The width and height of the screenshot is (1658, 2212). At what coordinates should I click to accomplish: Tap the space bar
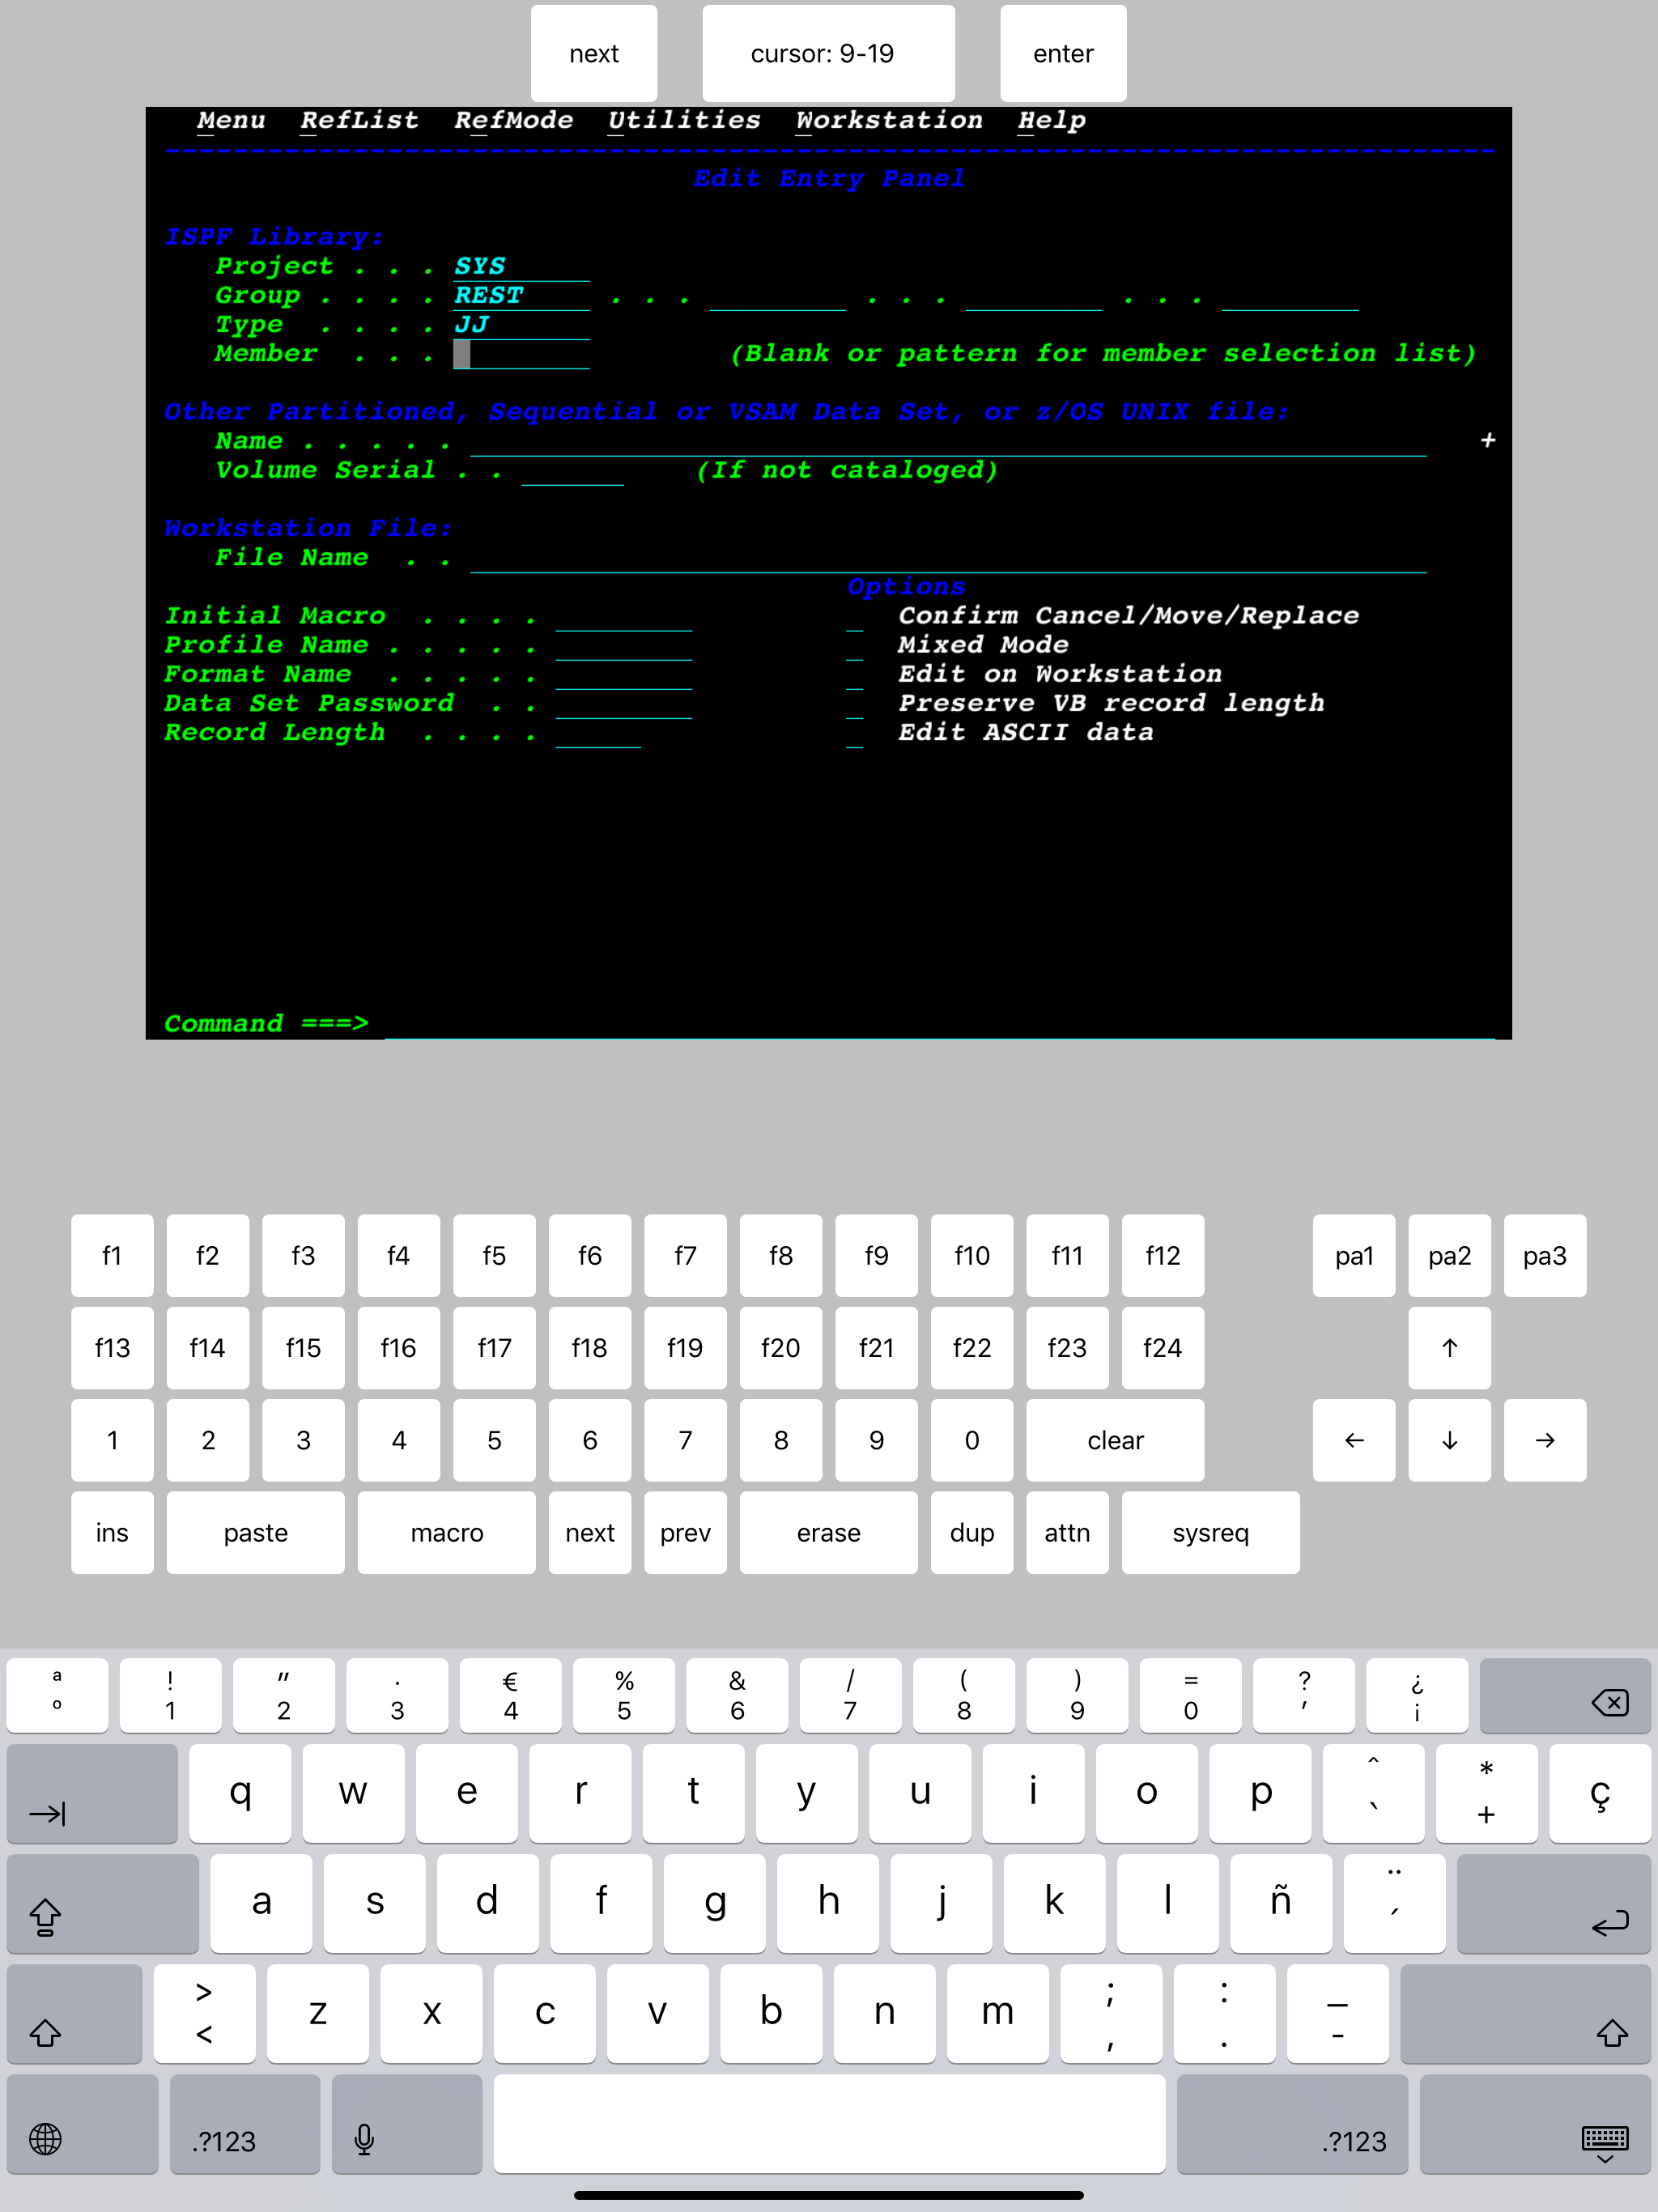pos(829,2124)
